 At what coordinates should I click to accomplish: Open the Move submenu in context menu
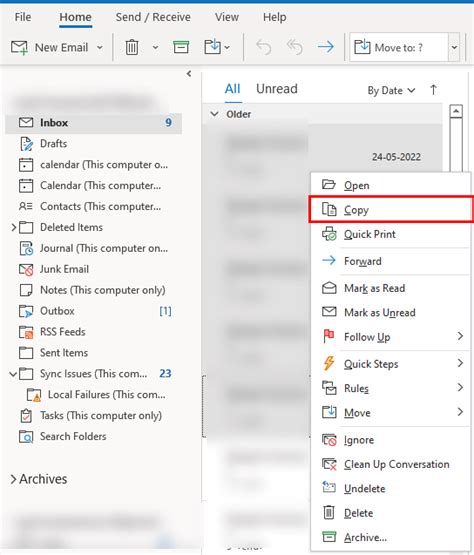[x=390, y=413]
